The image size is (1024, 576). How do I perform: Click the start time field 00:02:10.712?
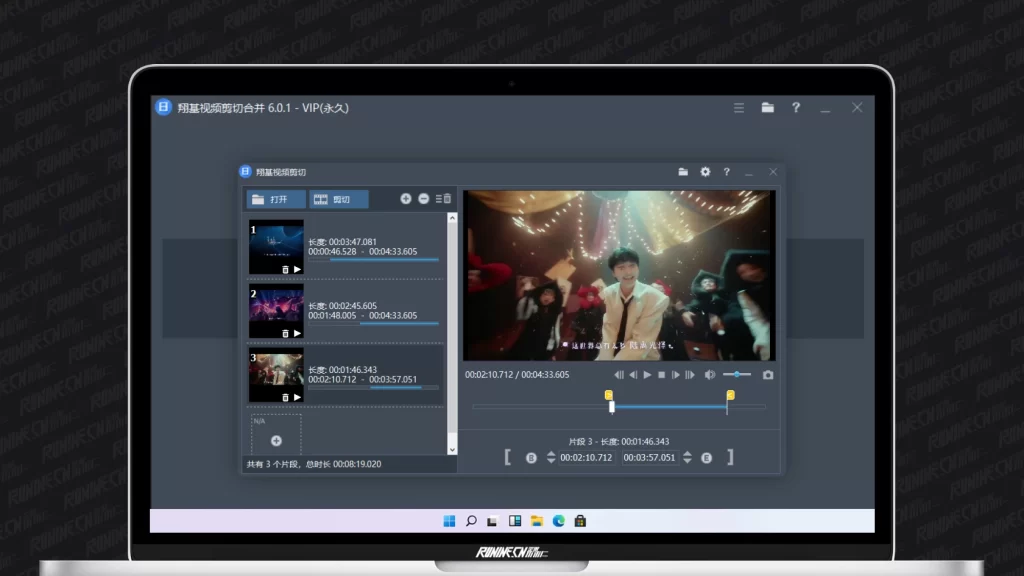tap(587, 458)
